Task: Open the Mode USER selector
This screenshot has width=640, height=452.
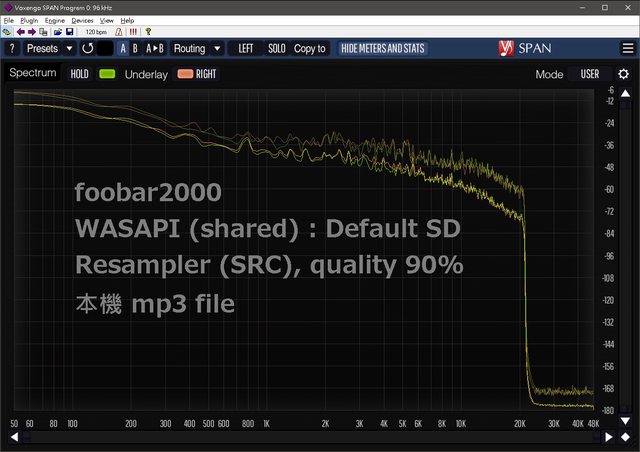Action: tap(589, 74)
